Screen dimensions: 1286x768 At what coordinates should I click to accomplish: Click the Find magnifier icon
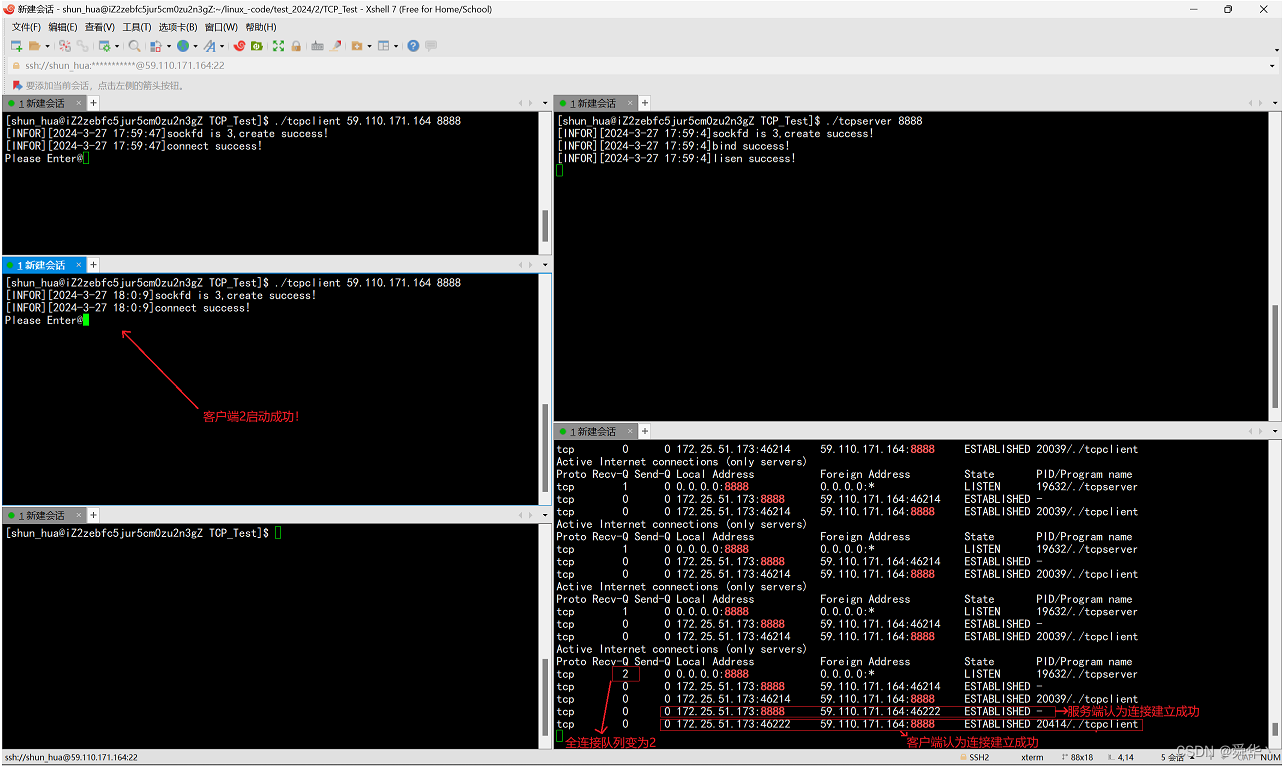click(134, 46)
